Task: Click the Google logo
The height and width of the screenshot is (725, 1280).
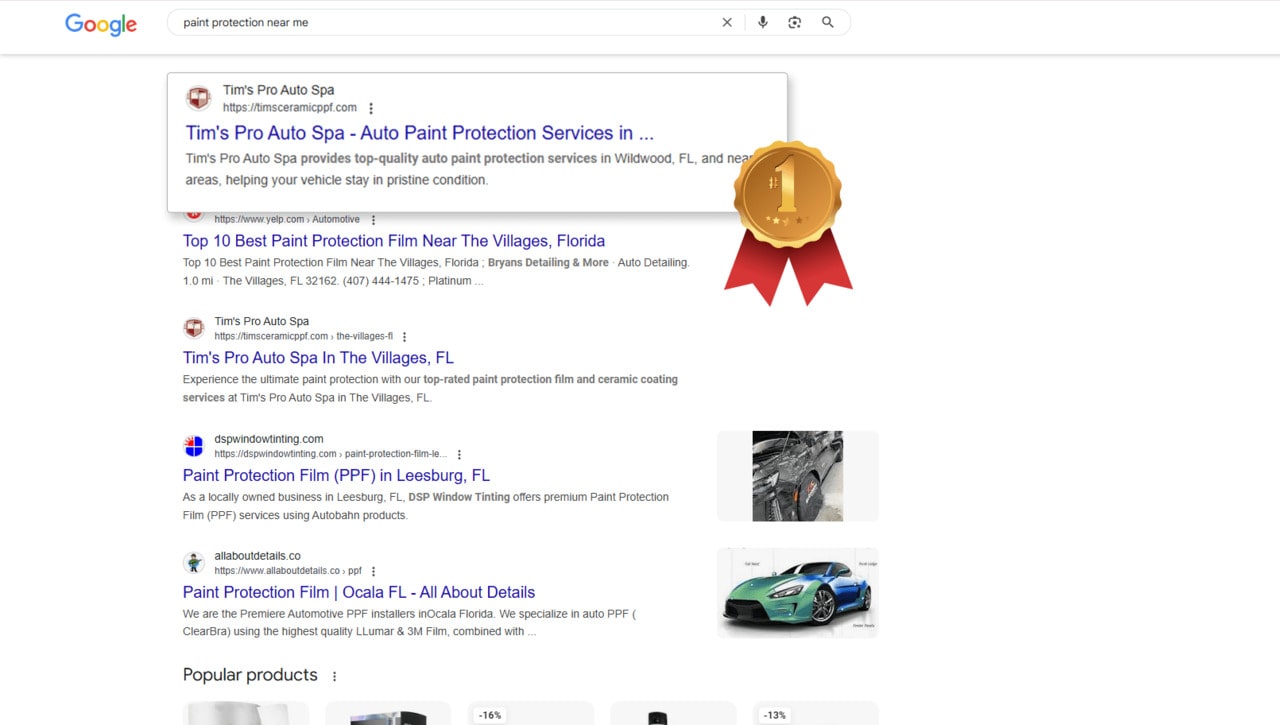Action: click(101, 24)
